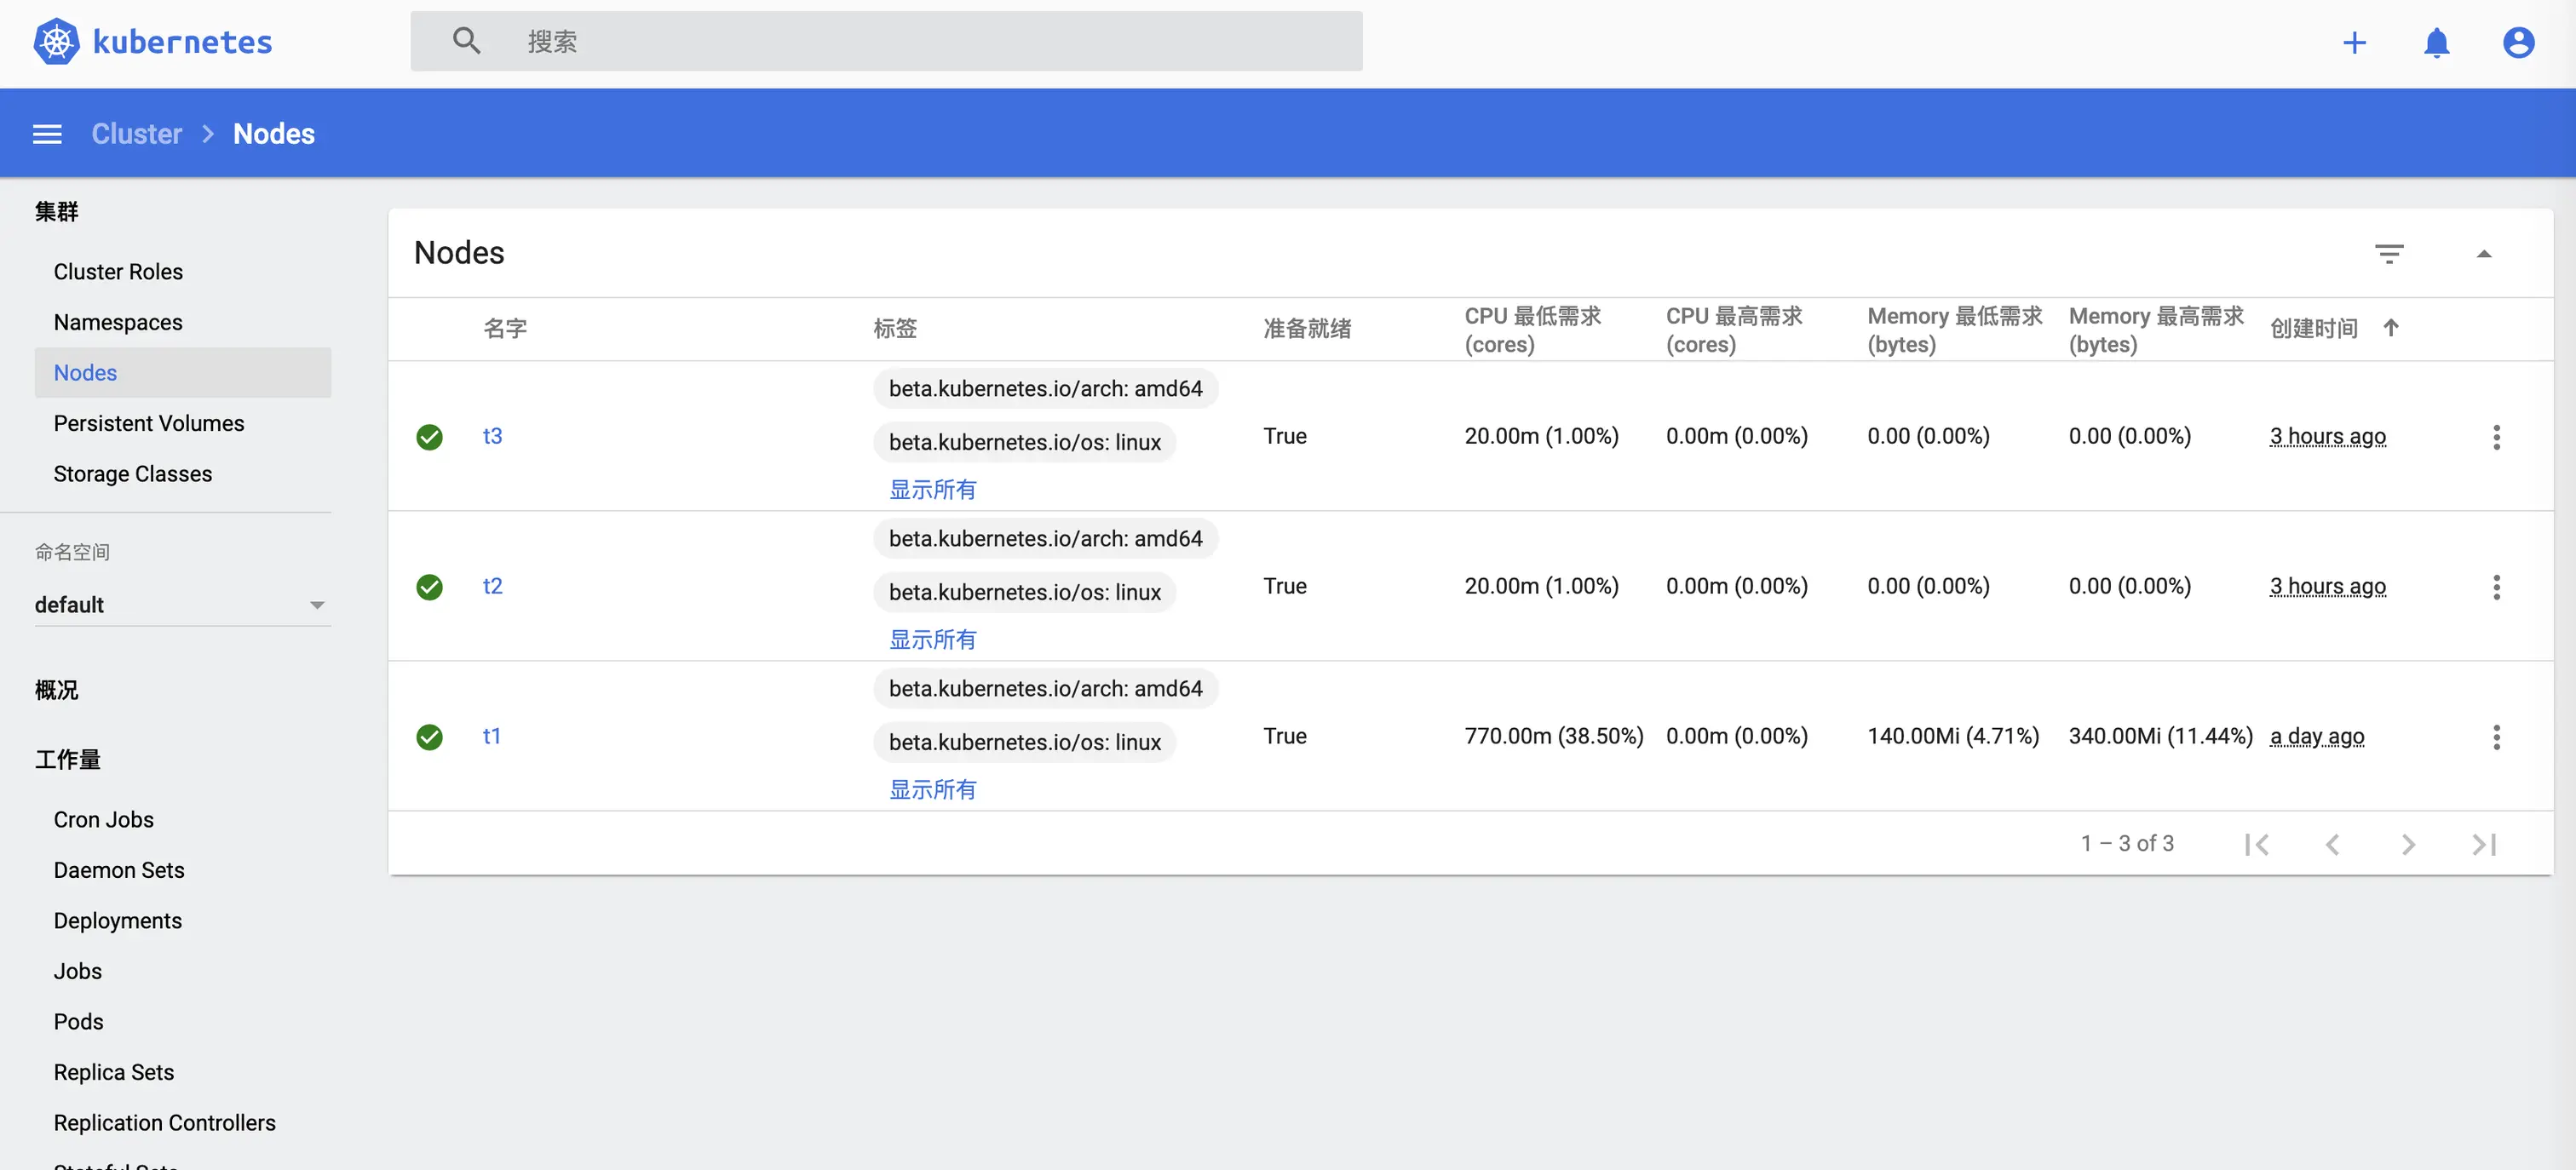This screenshot has height=1170, width=2576.
Task: Click the green status icon for t1
Action: point(429,737)
